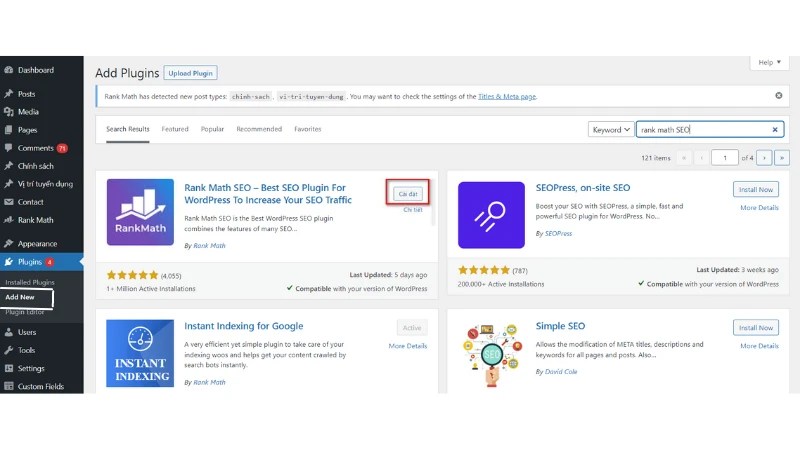
Task: Switch to the Popular tab
Action: click(x=212, y=129)
